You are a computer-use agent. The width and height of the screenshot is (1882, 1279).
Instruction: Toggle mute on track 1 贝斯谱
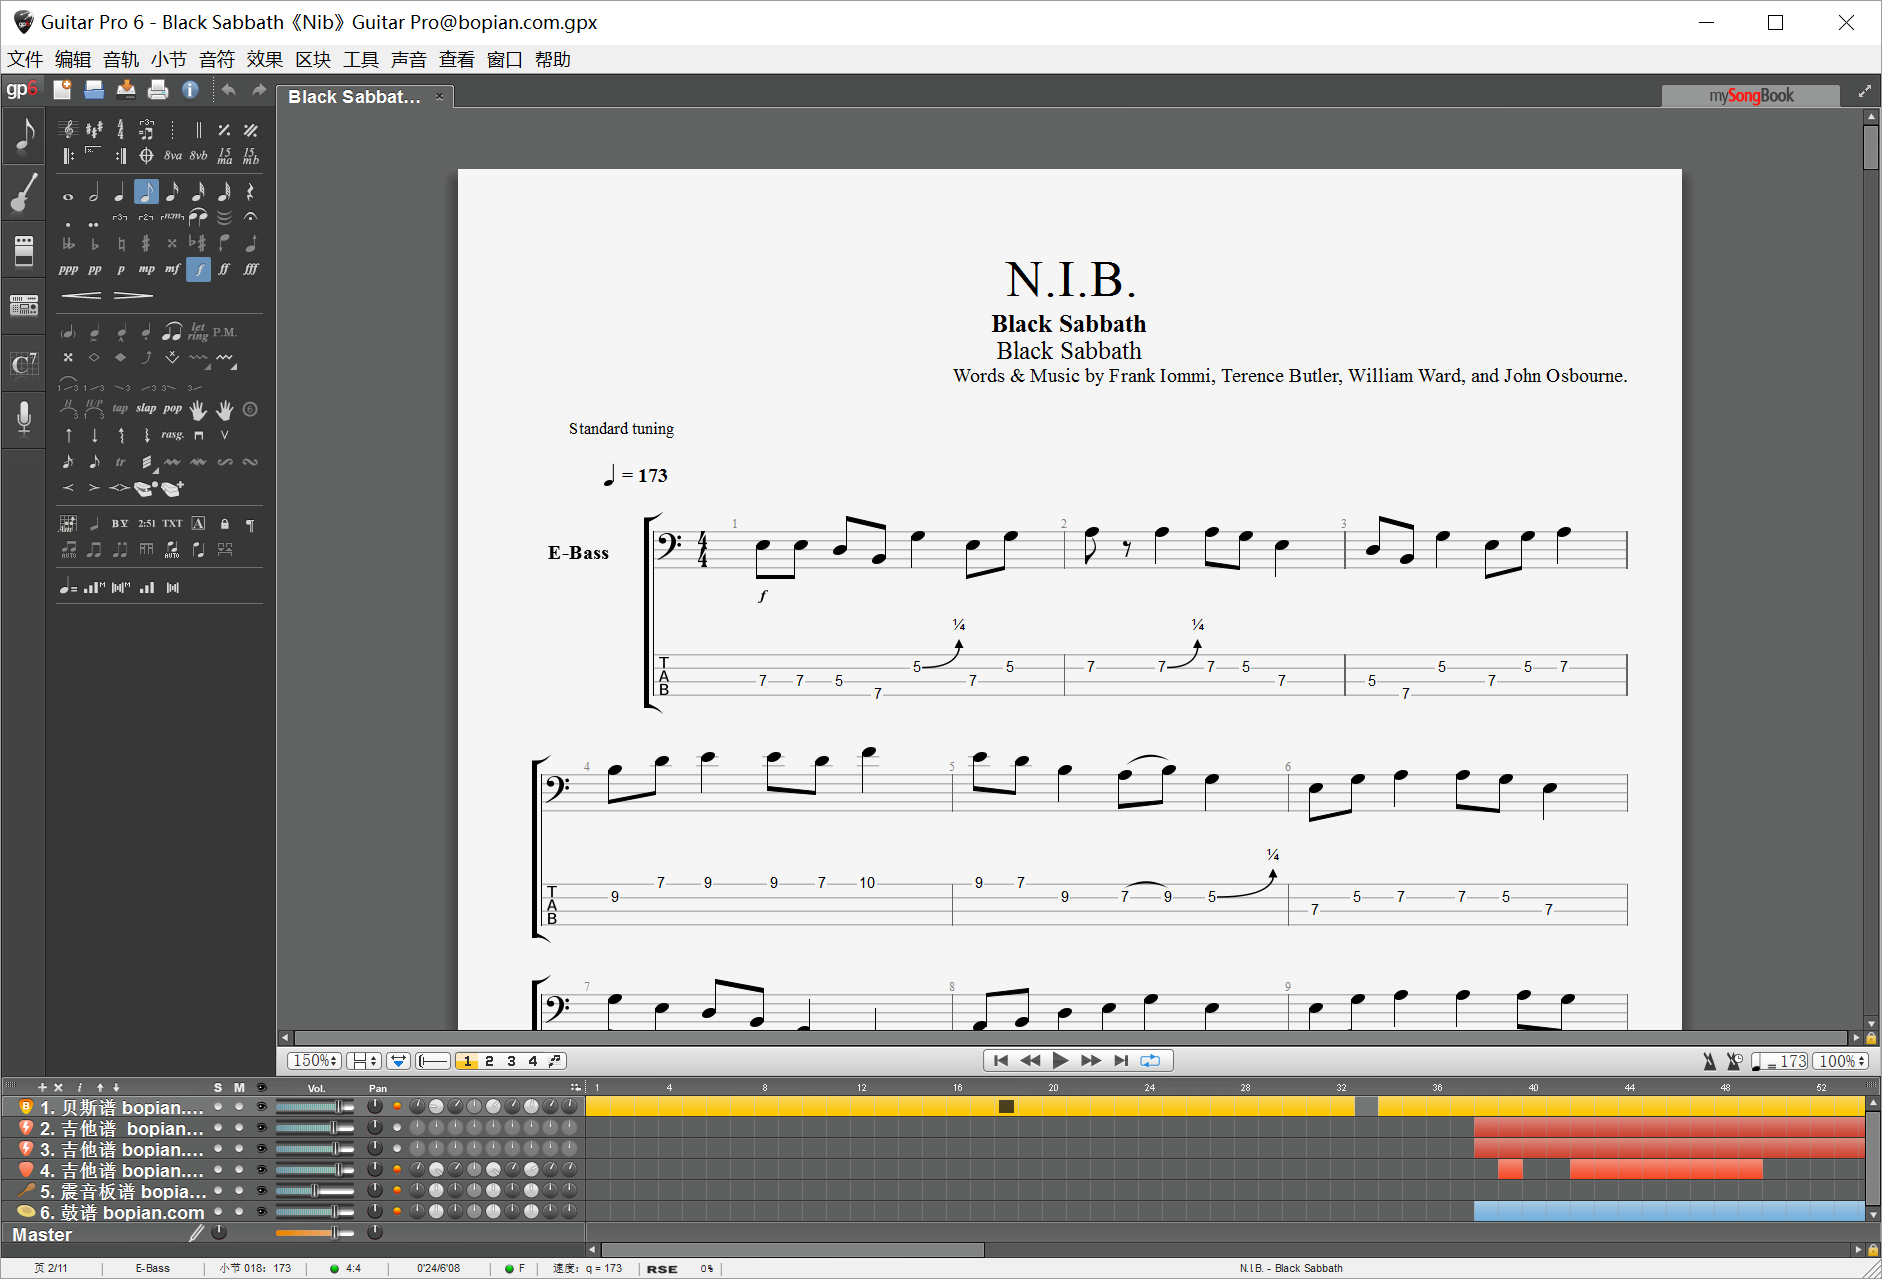239,1107
